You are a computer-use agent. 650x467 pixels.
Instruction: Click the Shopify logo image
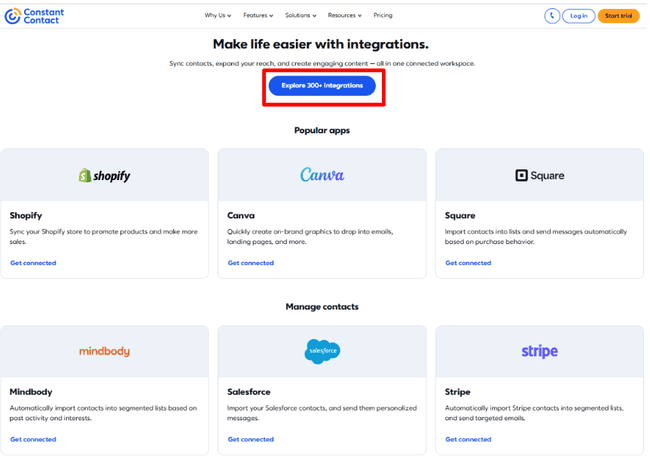point(105,176)
